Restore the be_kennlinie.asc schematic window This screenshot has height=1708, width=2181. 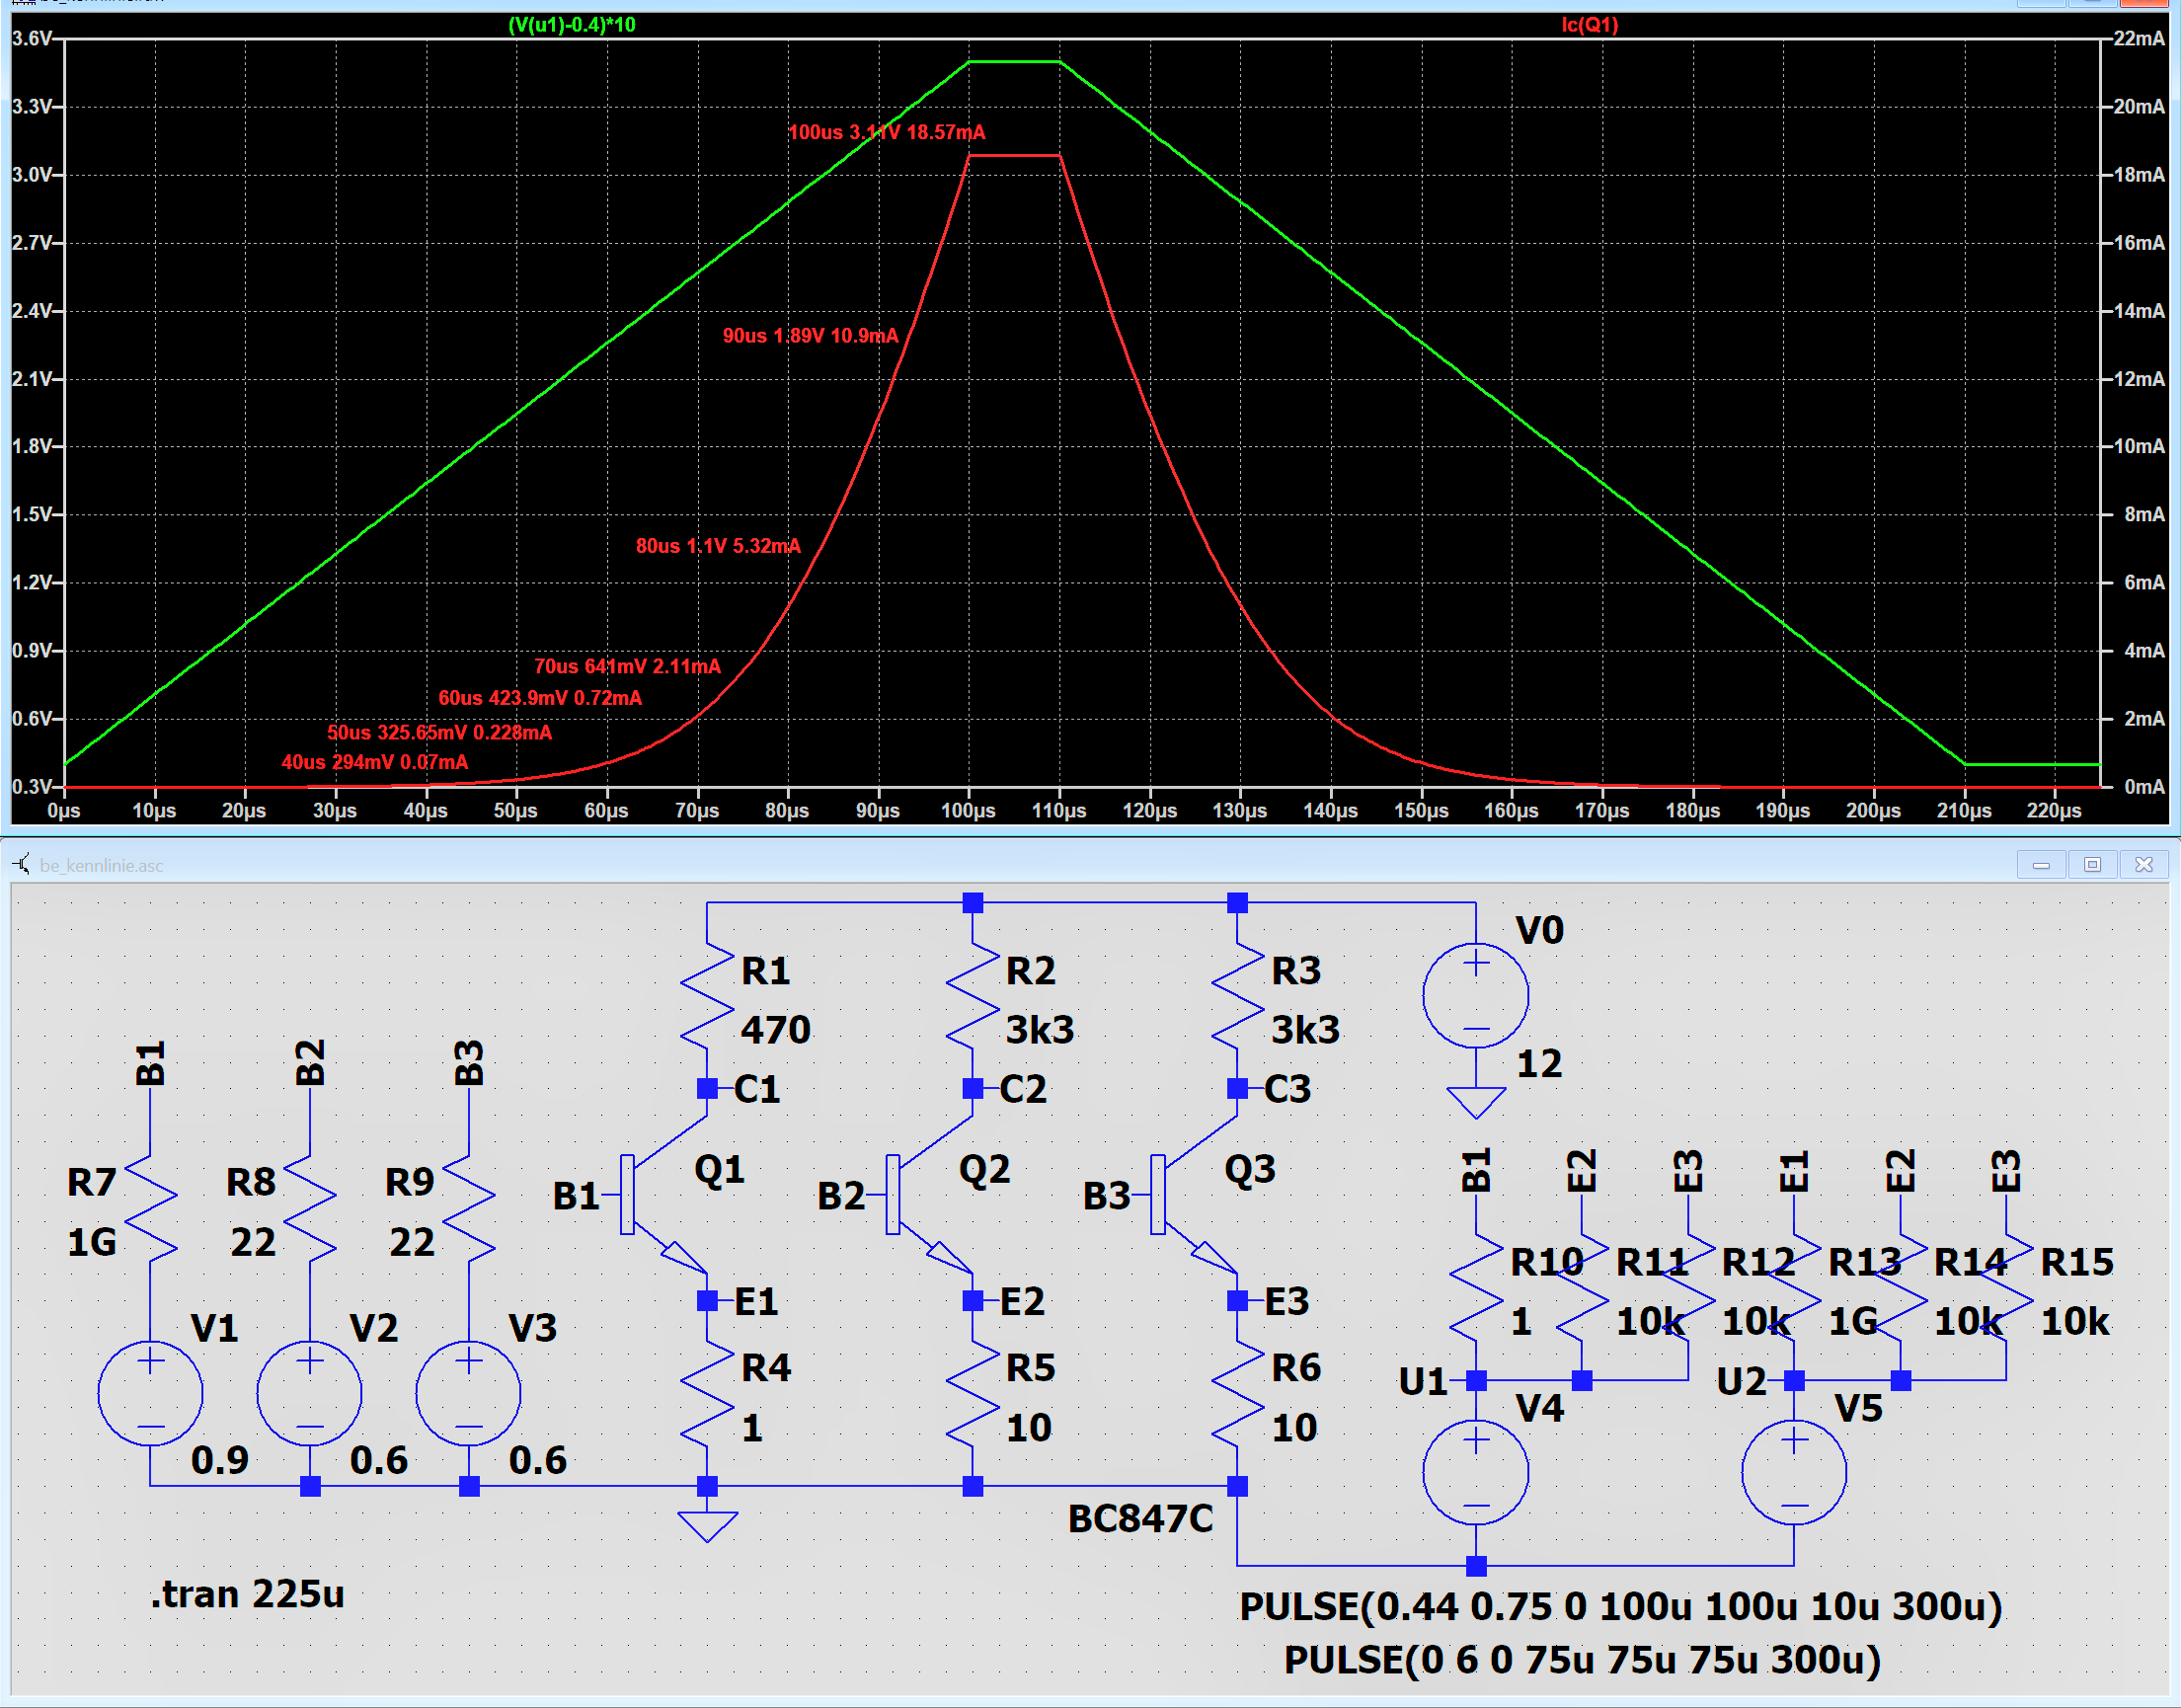pos(2091,865)
